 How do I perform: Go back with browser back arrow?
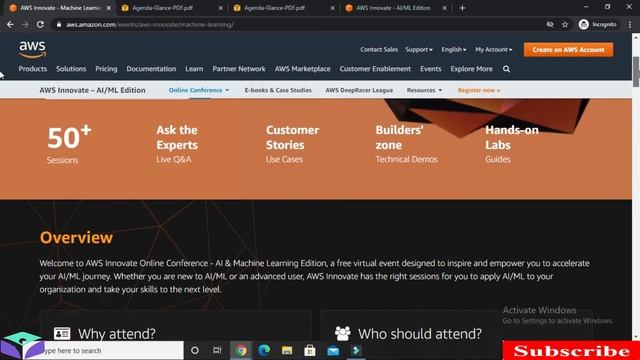(10, 24)
